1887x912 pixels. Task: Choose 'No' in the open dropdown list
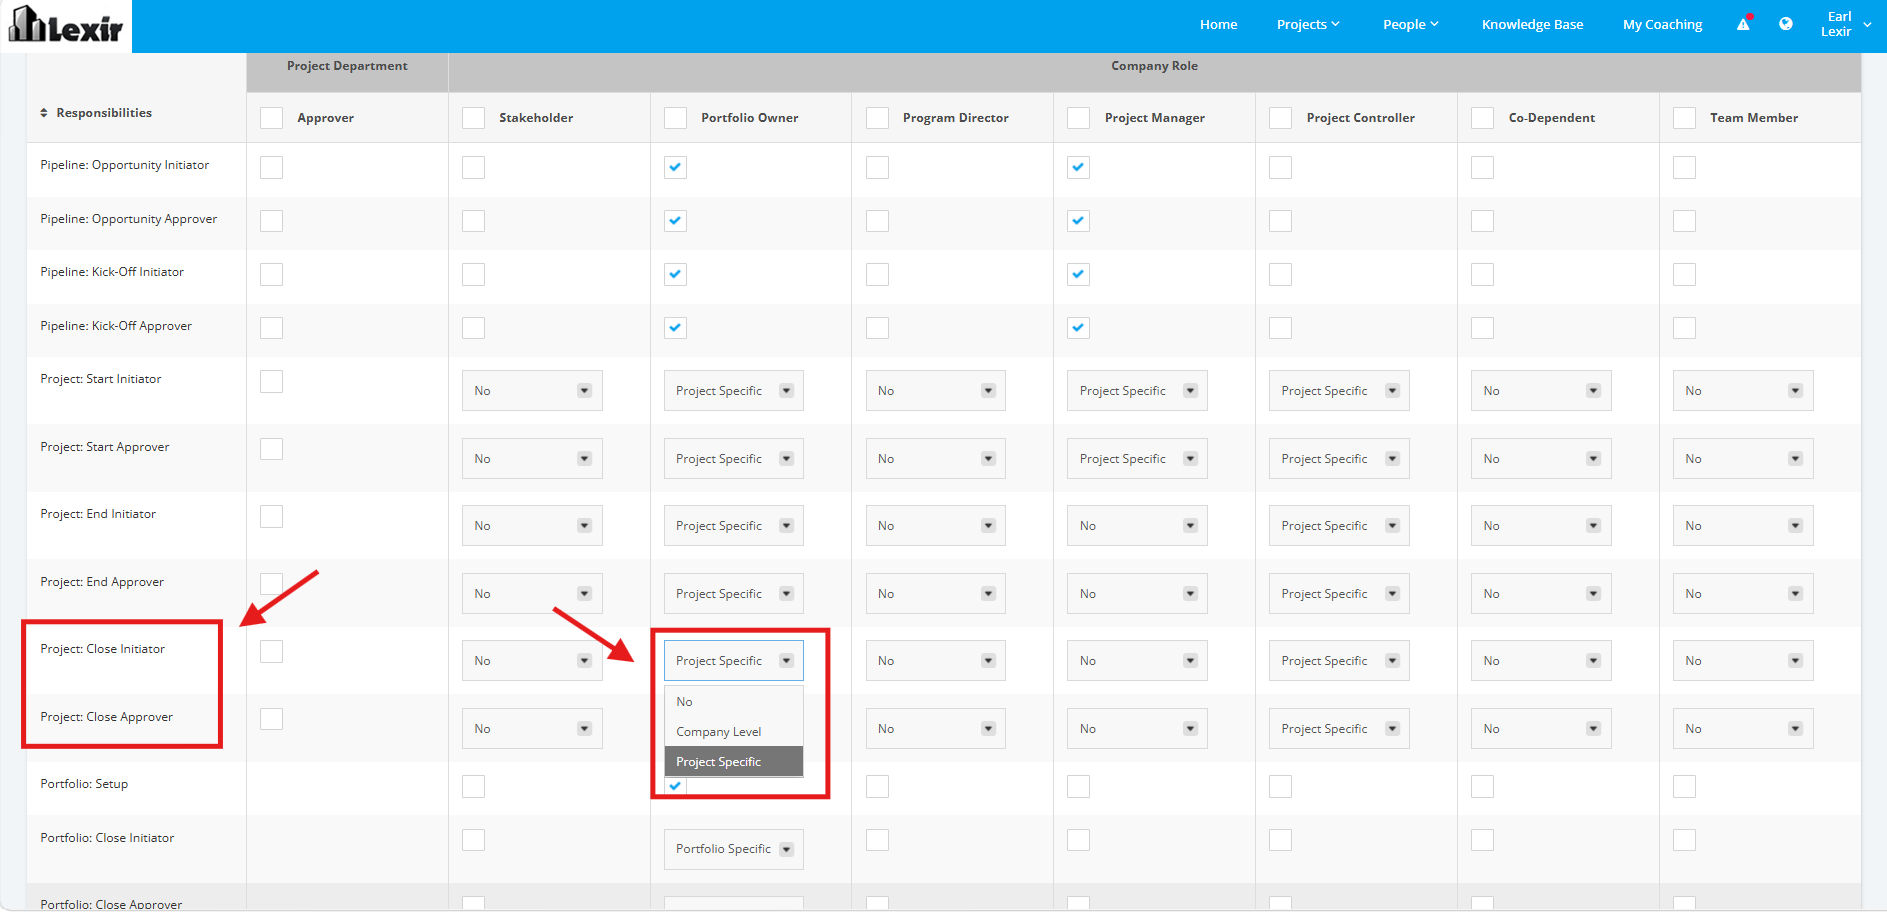click(734, 702)
